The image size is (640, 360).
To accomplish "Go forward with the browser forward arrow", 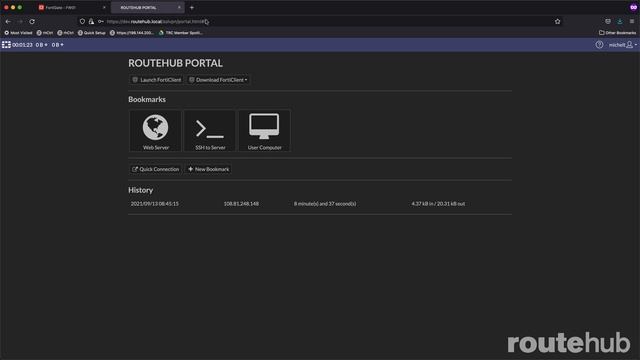I will click(20, 21).
